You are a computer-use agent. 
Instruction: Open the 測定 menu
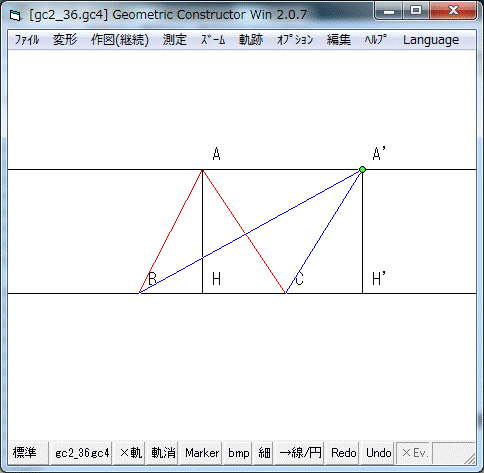coord(175,40)
